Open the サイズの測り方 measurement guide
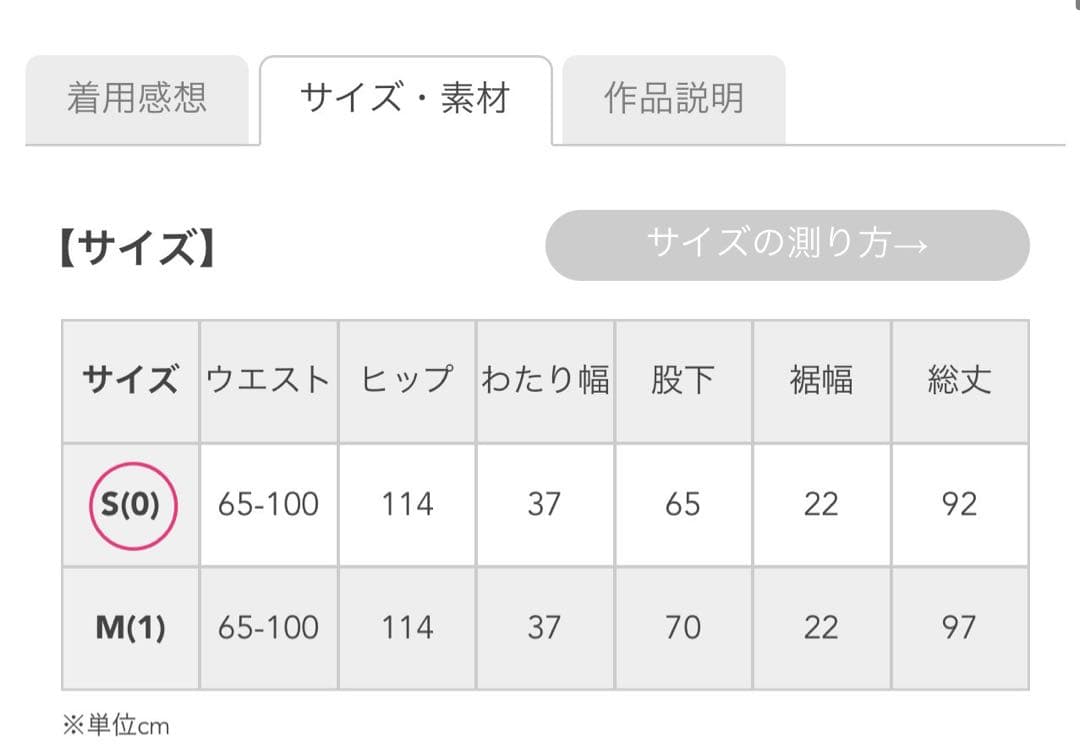The image size is (1080, 749). coord(785,244)
